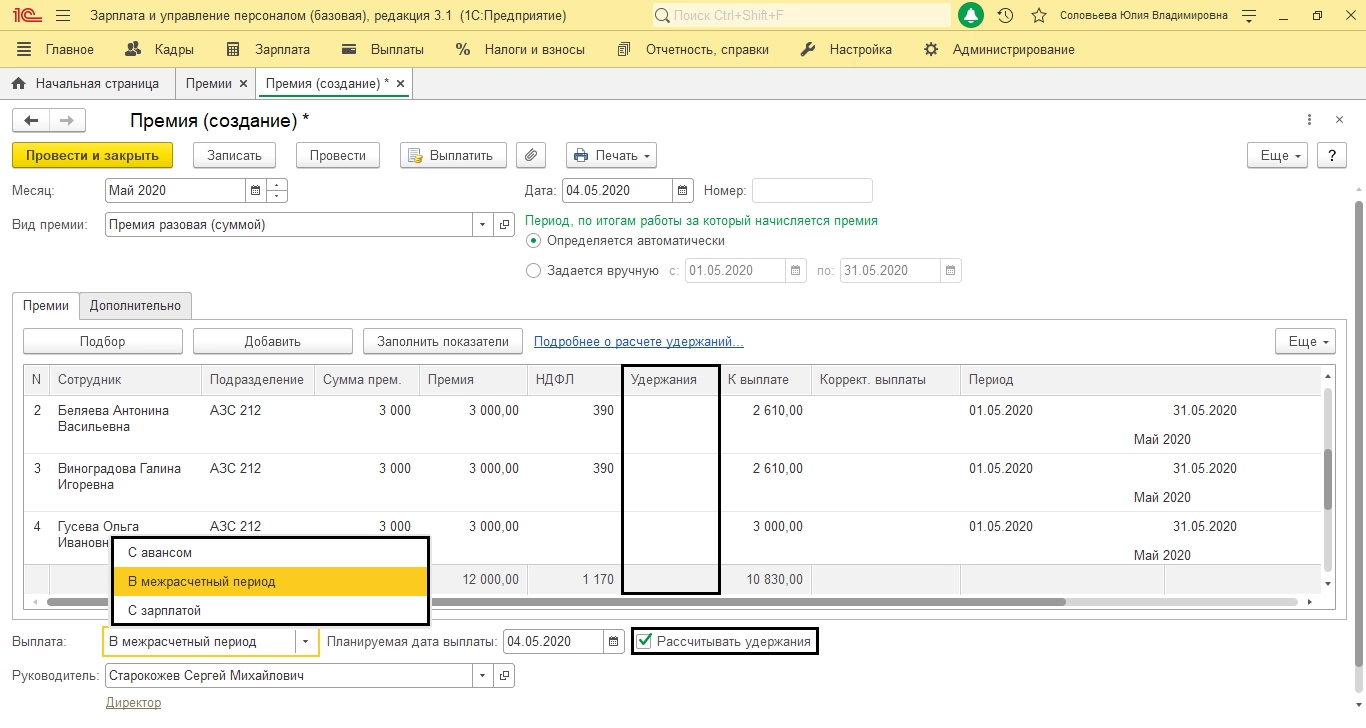Click the Номер input field
This screenshot has width=1366, height=728.
click(812, 190)
